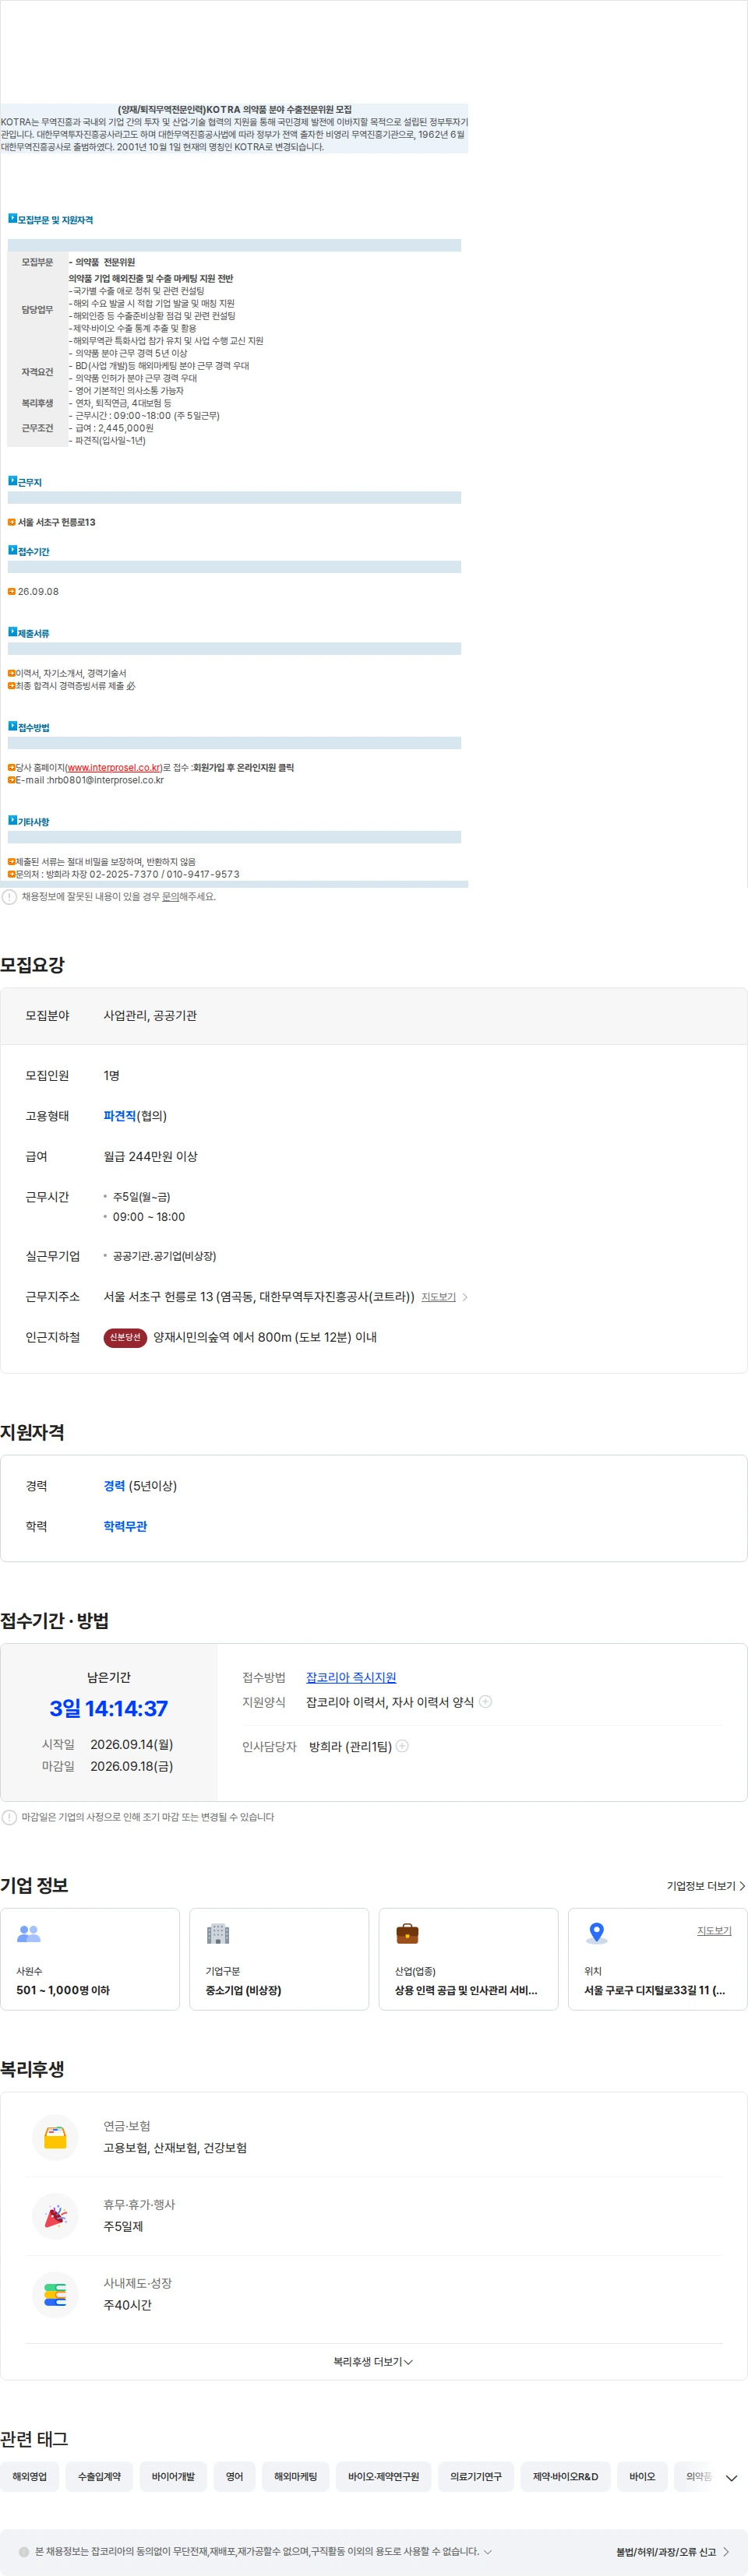Click the 상용 인력 공급 industry card
The height and width of the screenshot is (2576, 748).
pyautogui.click(x=468, y=1959)
